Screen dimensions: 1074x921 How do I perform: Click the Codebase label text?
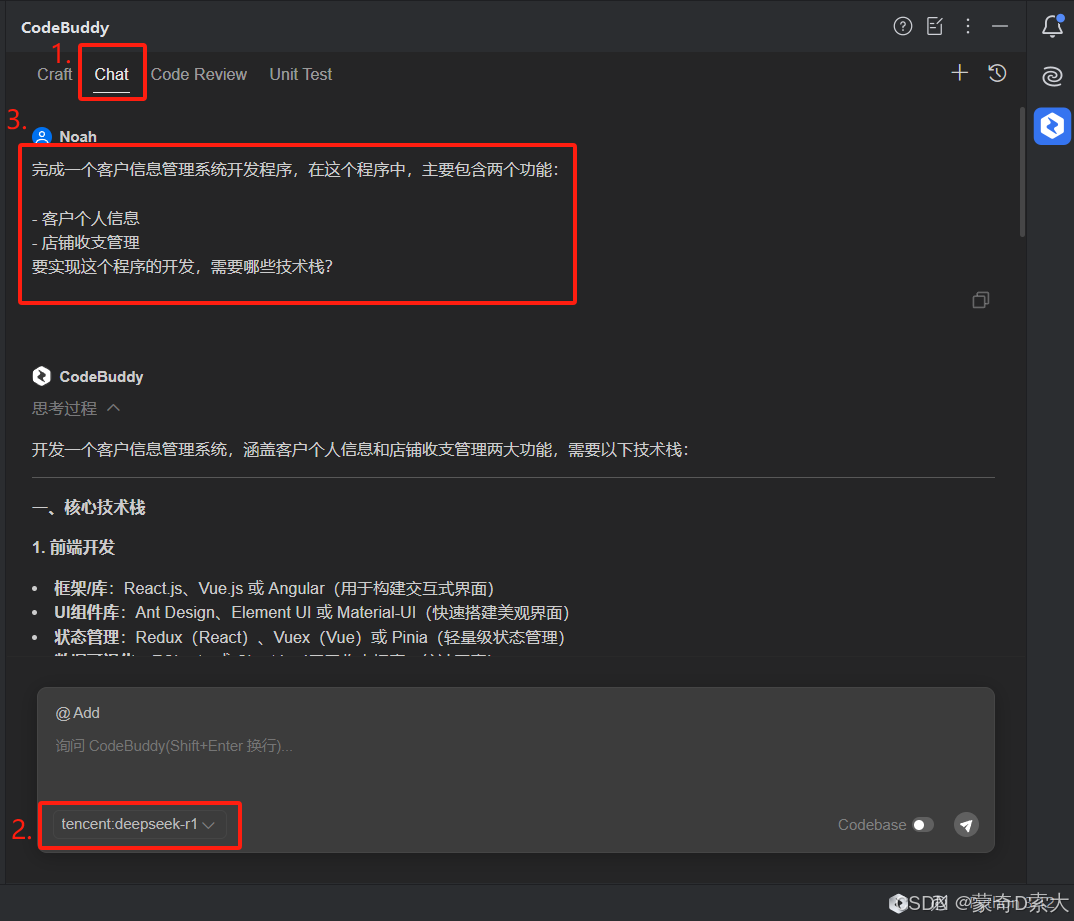[x=872, y=825]
